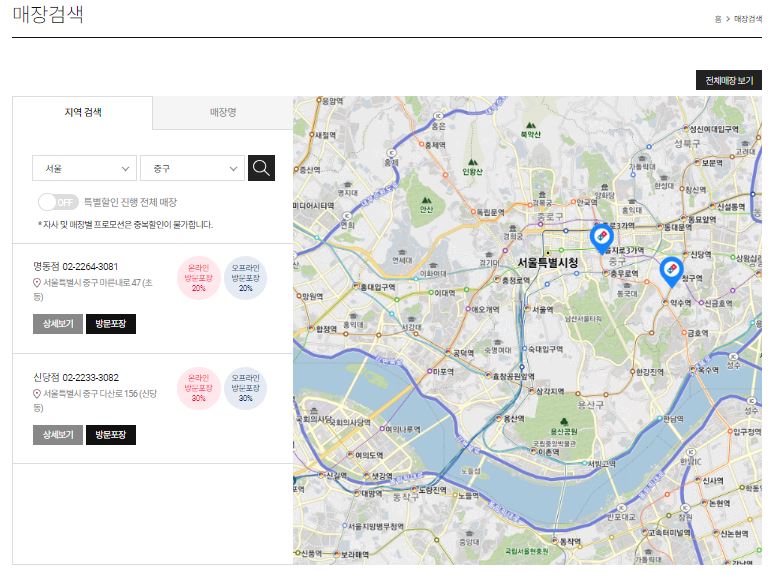Click 홍대입구역 station on map
The height and width of the screenshot is (573, 781).
374,287
